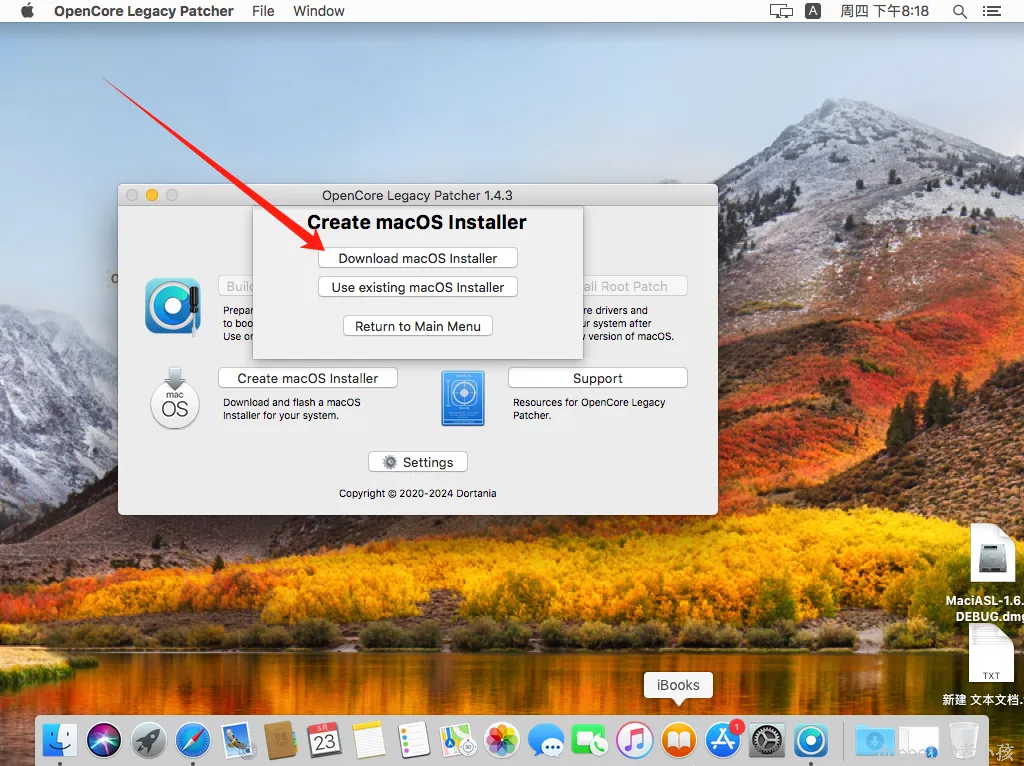Open Create macOS Installer in main window
Image resolution: width=1024 pixels, height=766 pixels.
tap(308, 378)
